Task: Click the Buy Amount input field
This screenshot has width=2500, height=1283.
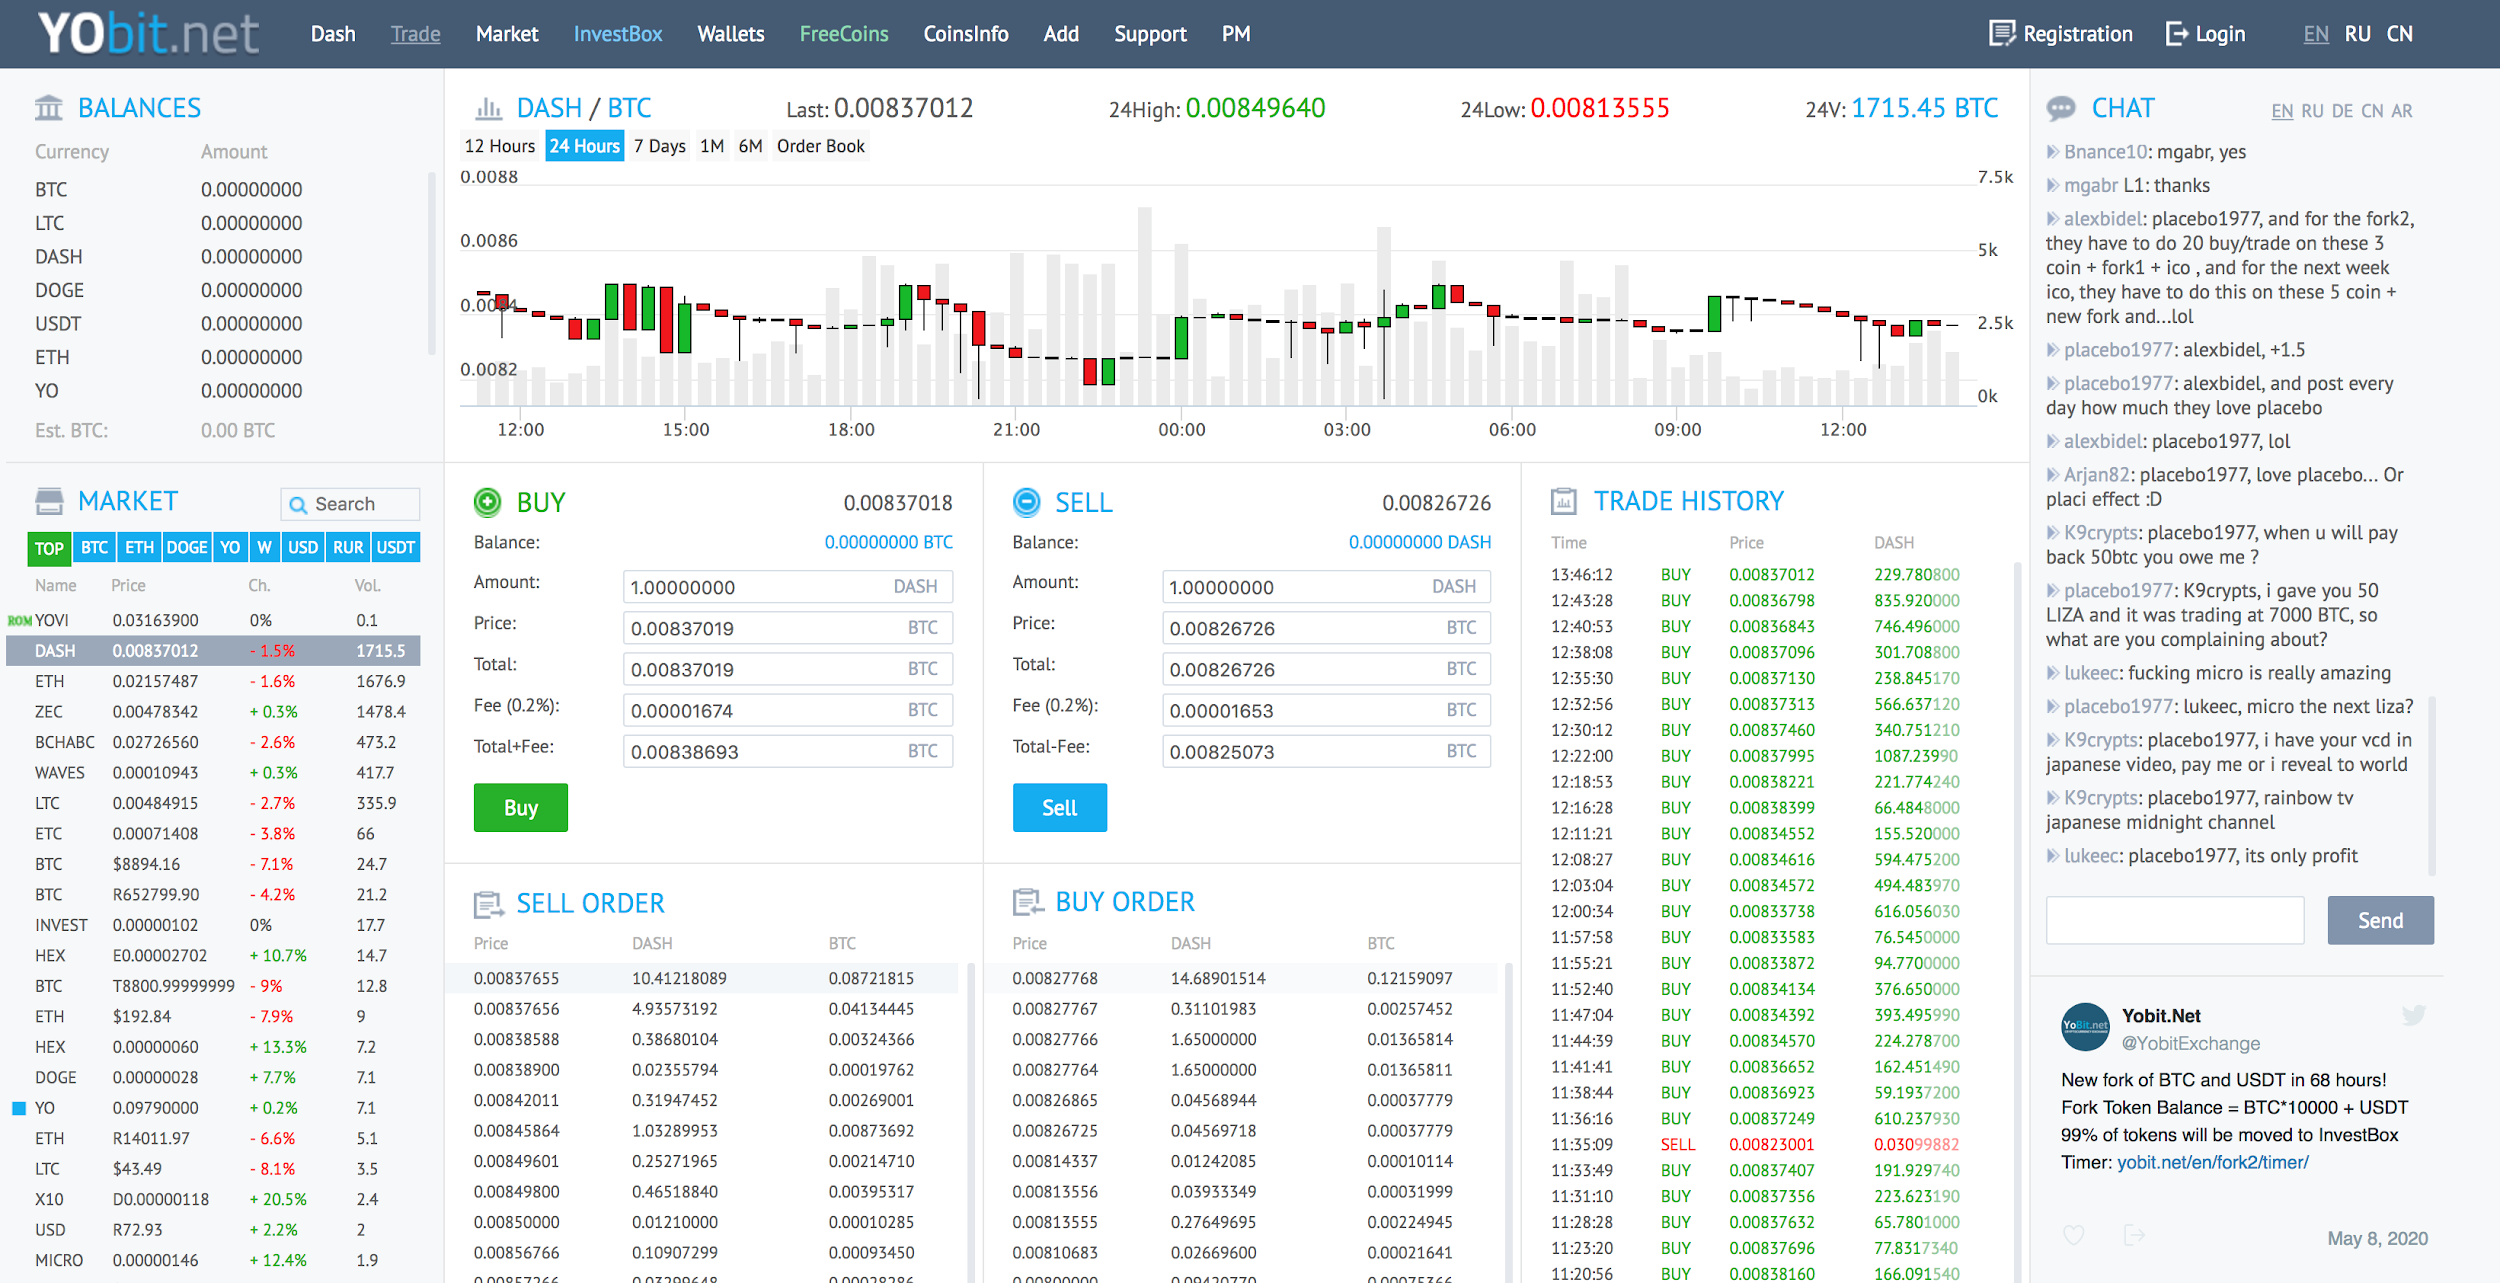Action: (788, 587)
